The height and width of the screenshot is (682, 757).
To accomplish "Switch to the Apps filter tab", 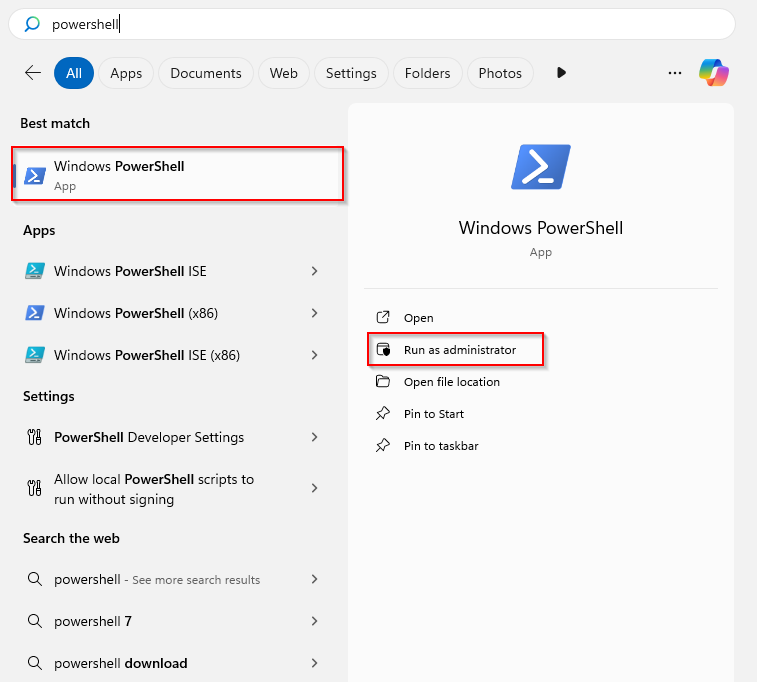I will tap(126, 73).
